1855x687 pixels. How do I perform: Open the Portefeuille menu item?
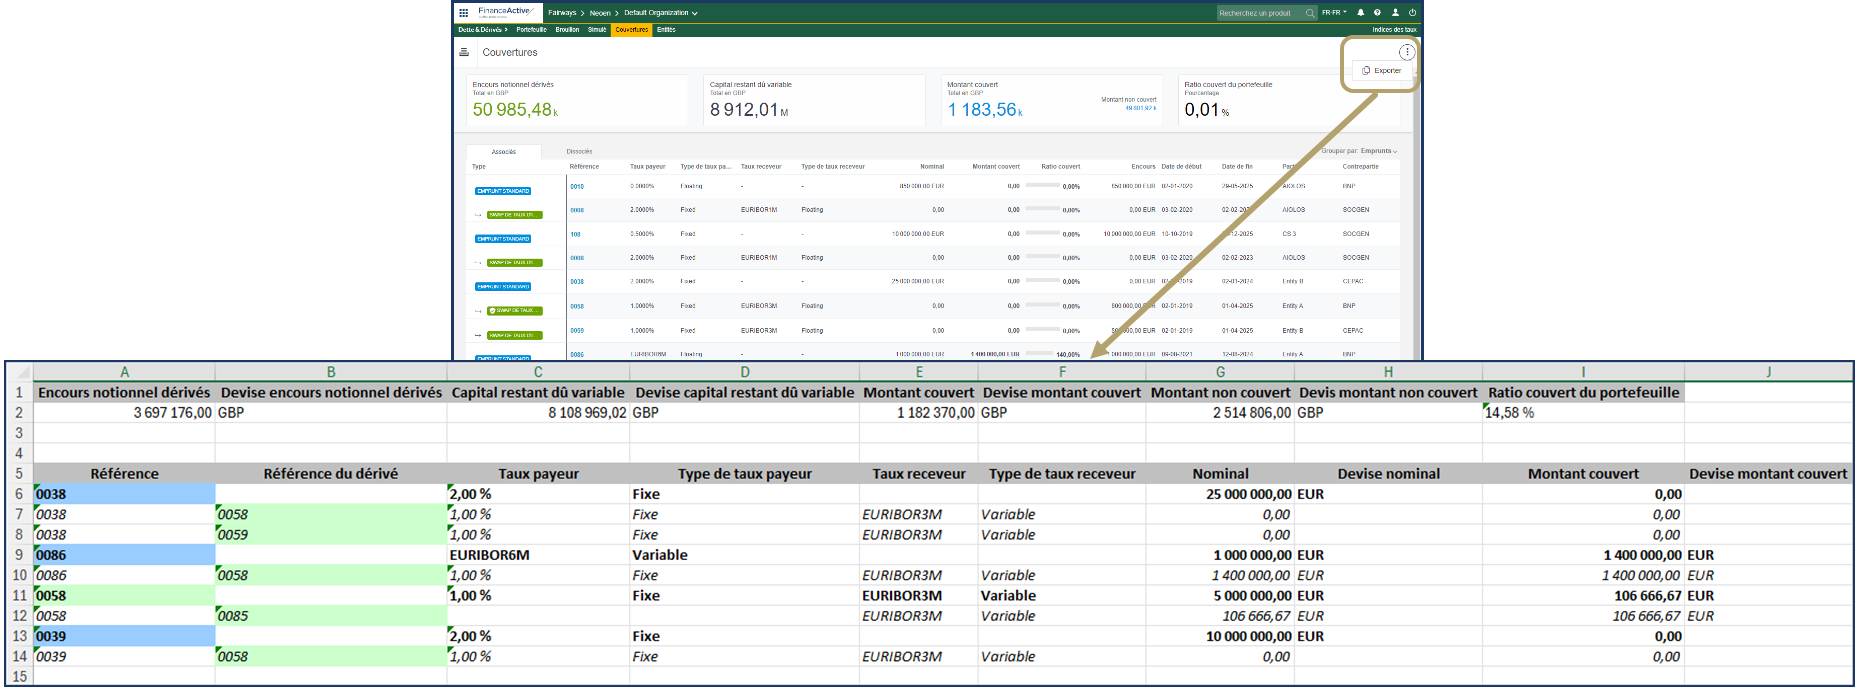[531, 30]
